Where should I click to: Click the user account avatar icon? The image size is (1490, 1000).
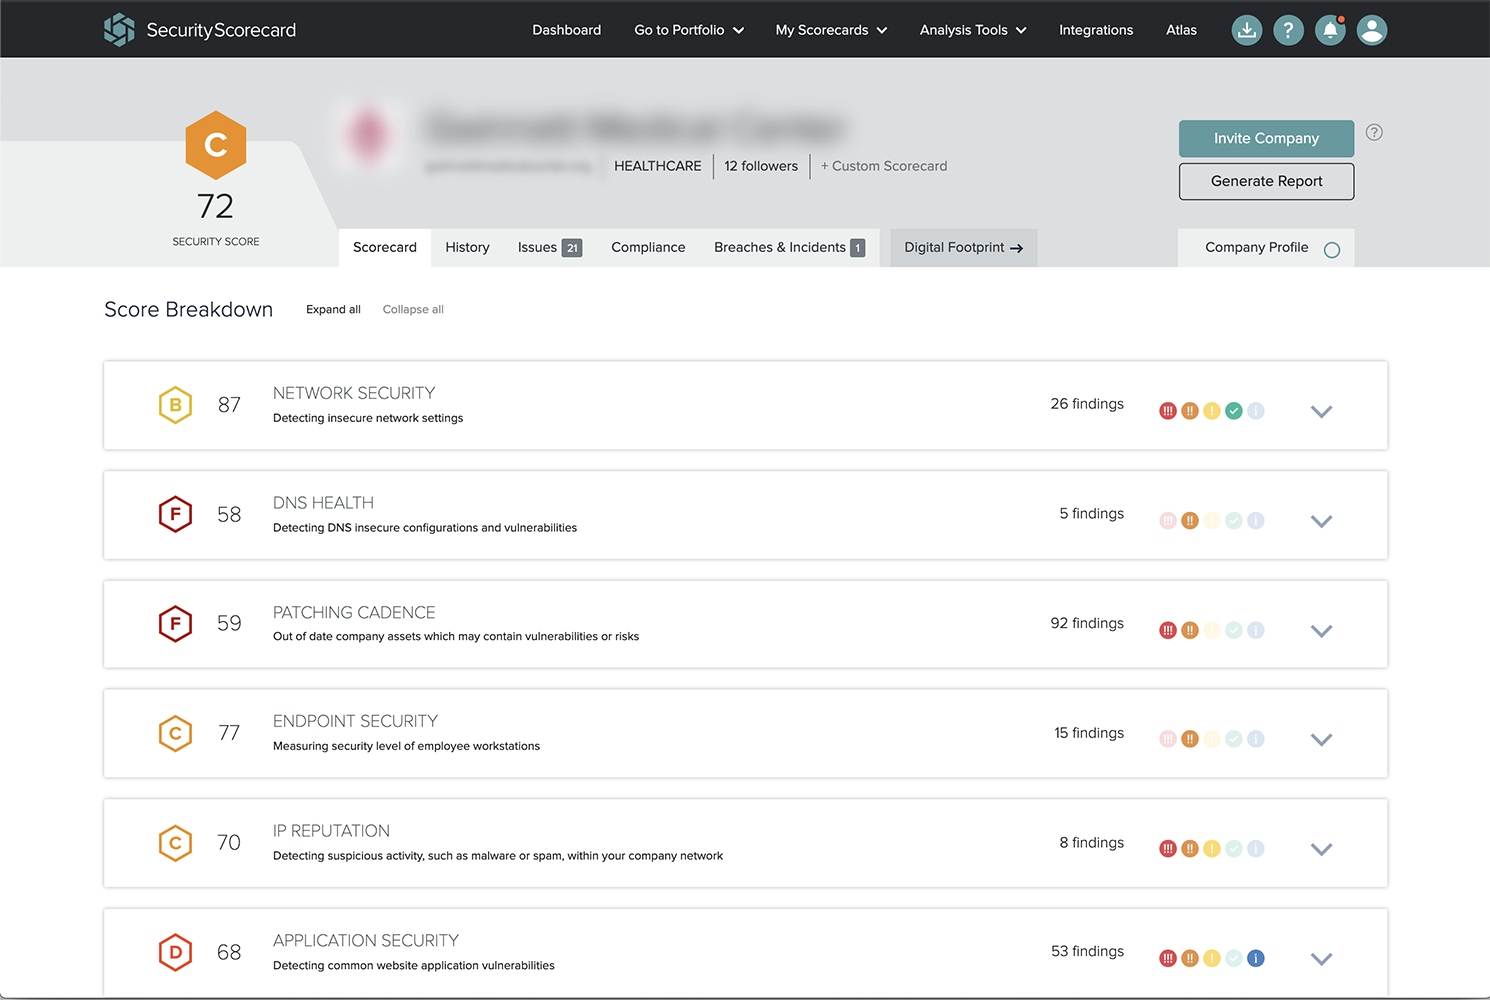coord(1372,30)
